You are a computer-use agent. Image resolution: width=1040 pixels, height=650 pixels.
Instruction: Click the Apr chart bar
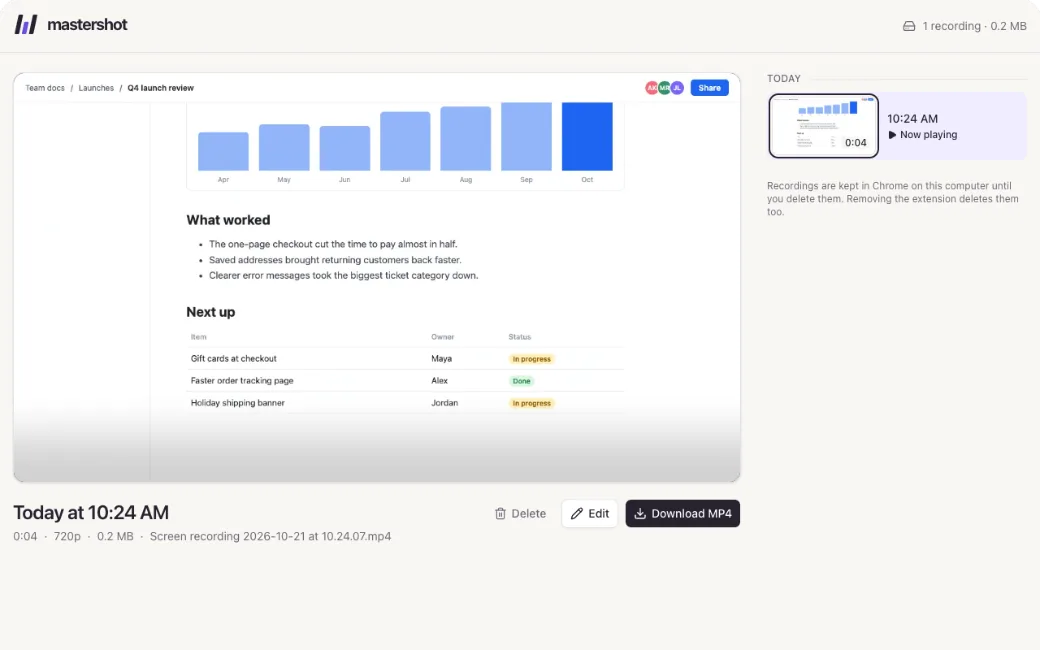point(224,151)
